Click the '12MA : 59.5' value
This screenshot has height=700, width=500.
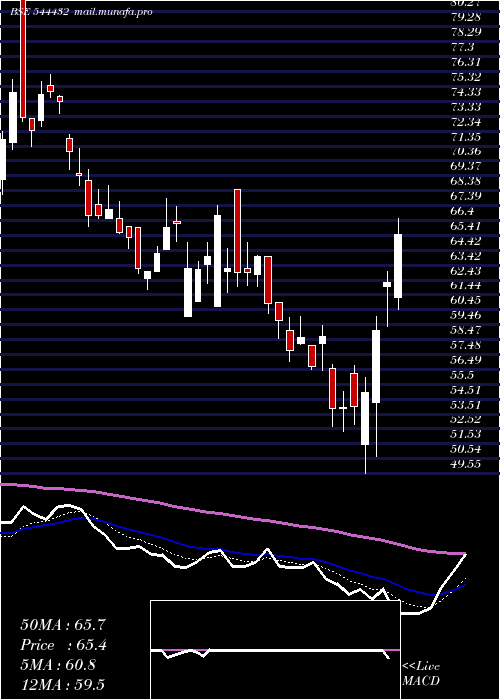(62, 684)
